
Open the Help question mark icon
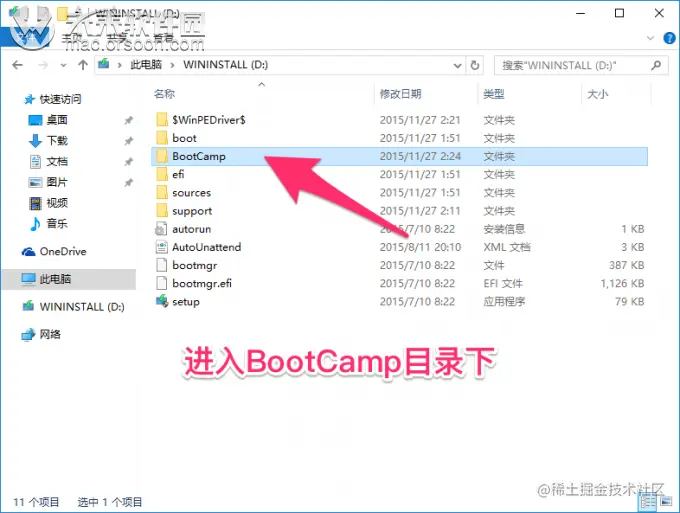coord(669,38)
